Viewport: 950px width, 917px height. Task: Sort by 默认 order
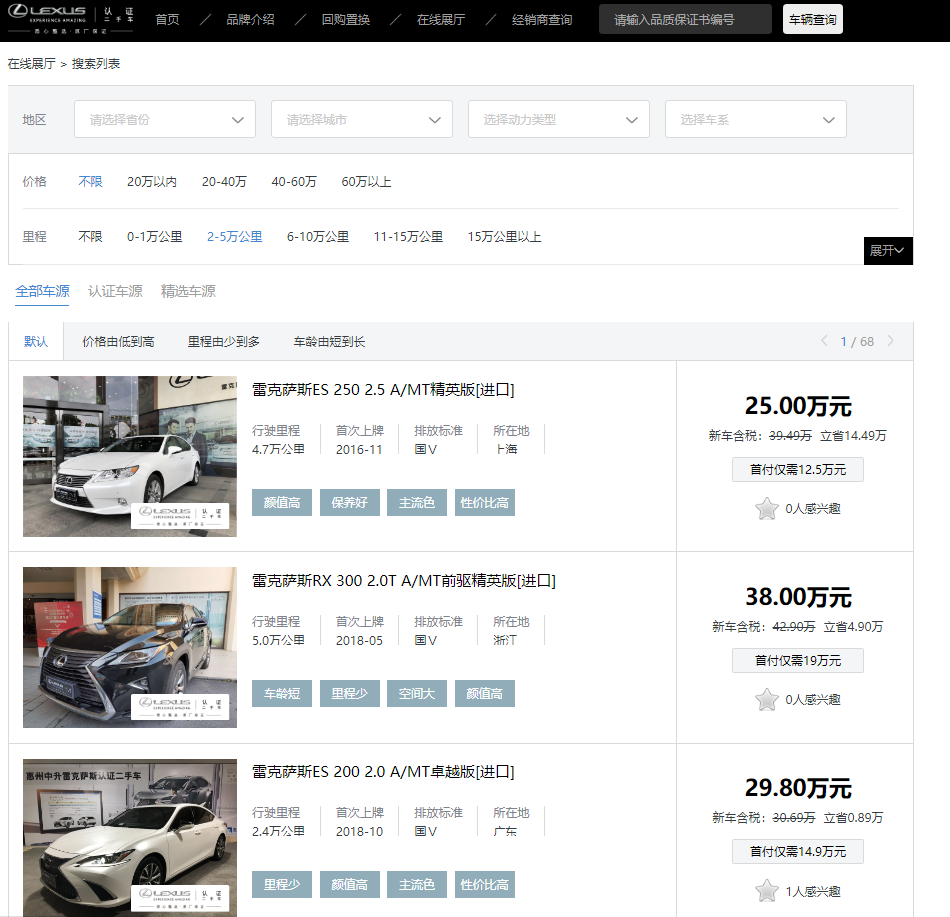[36, 342]
